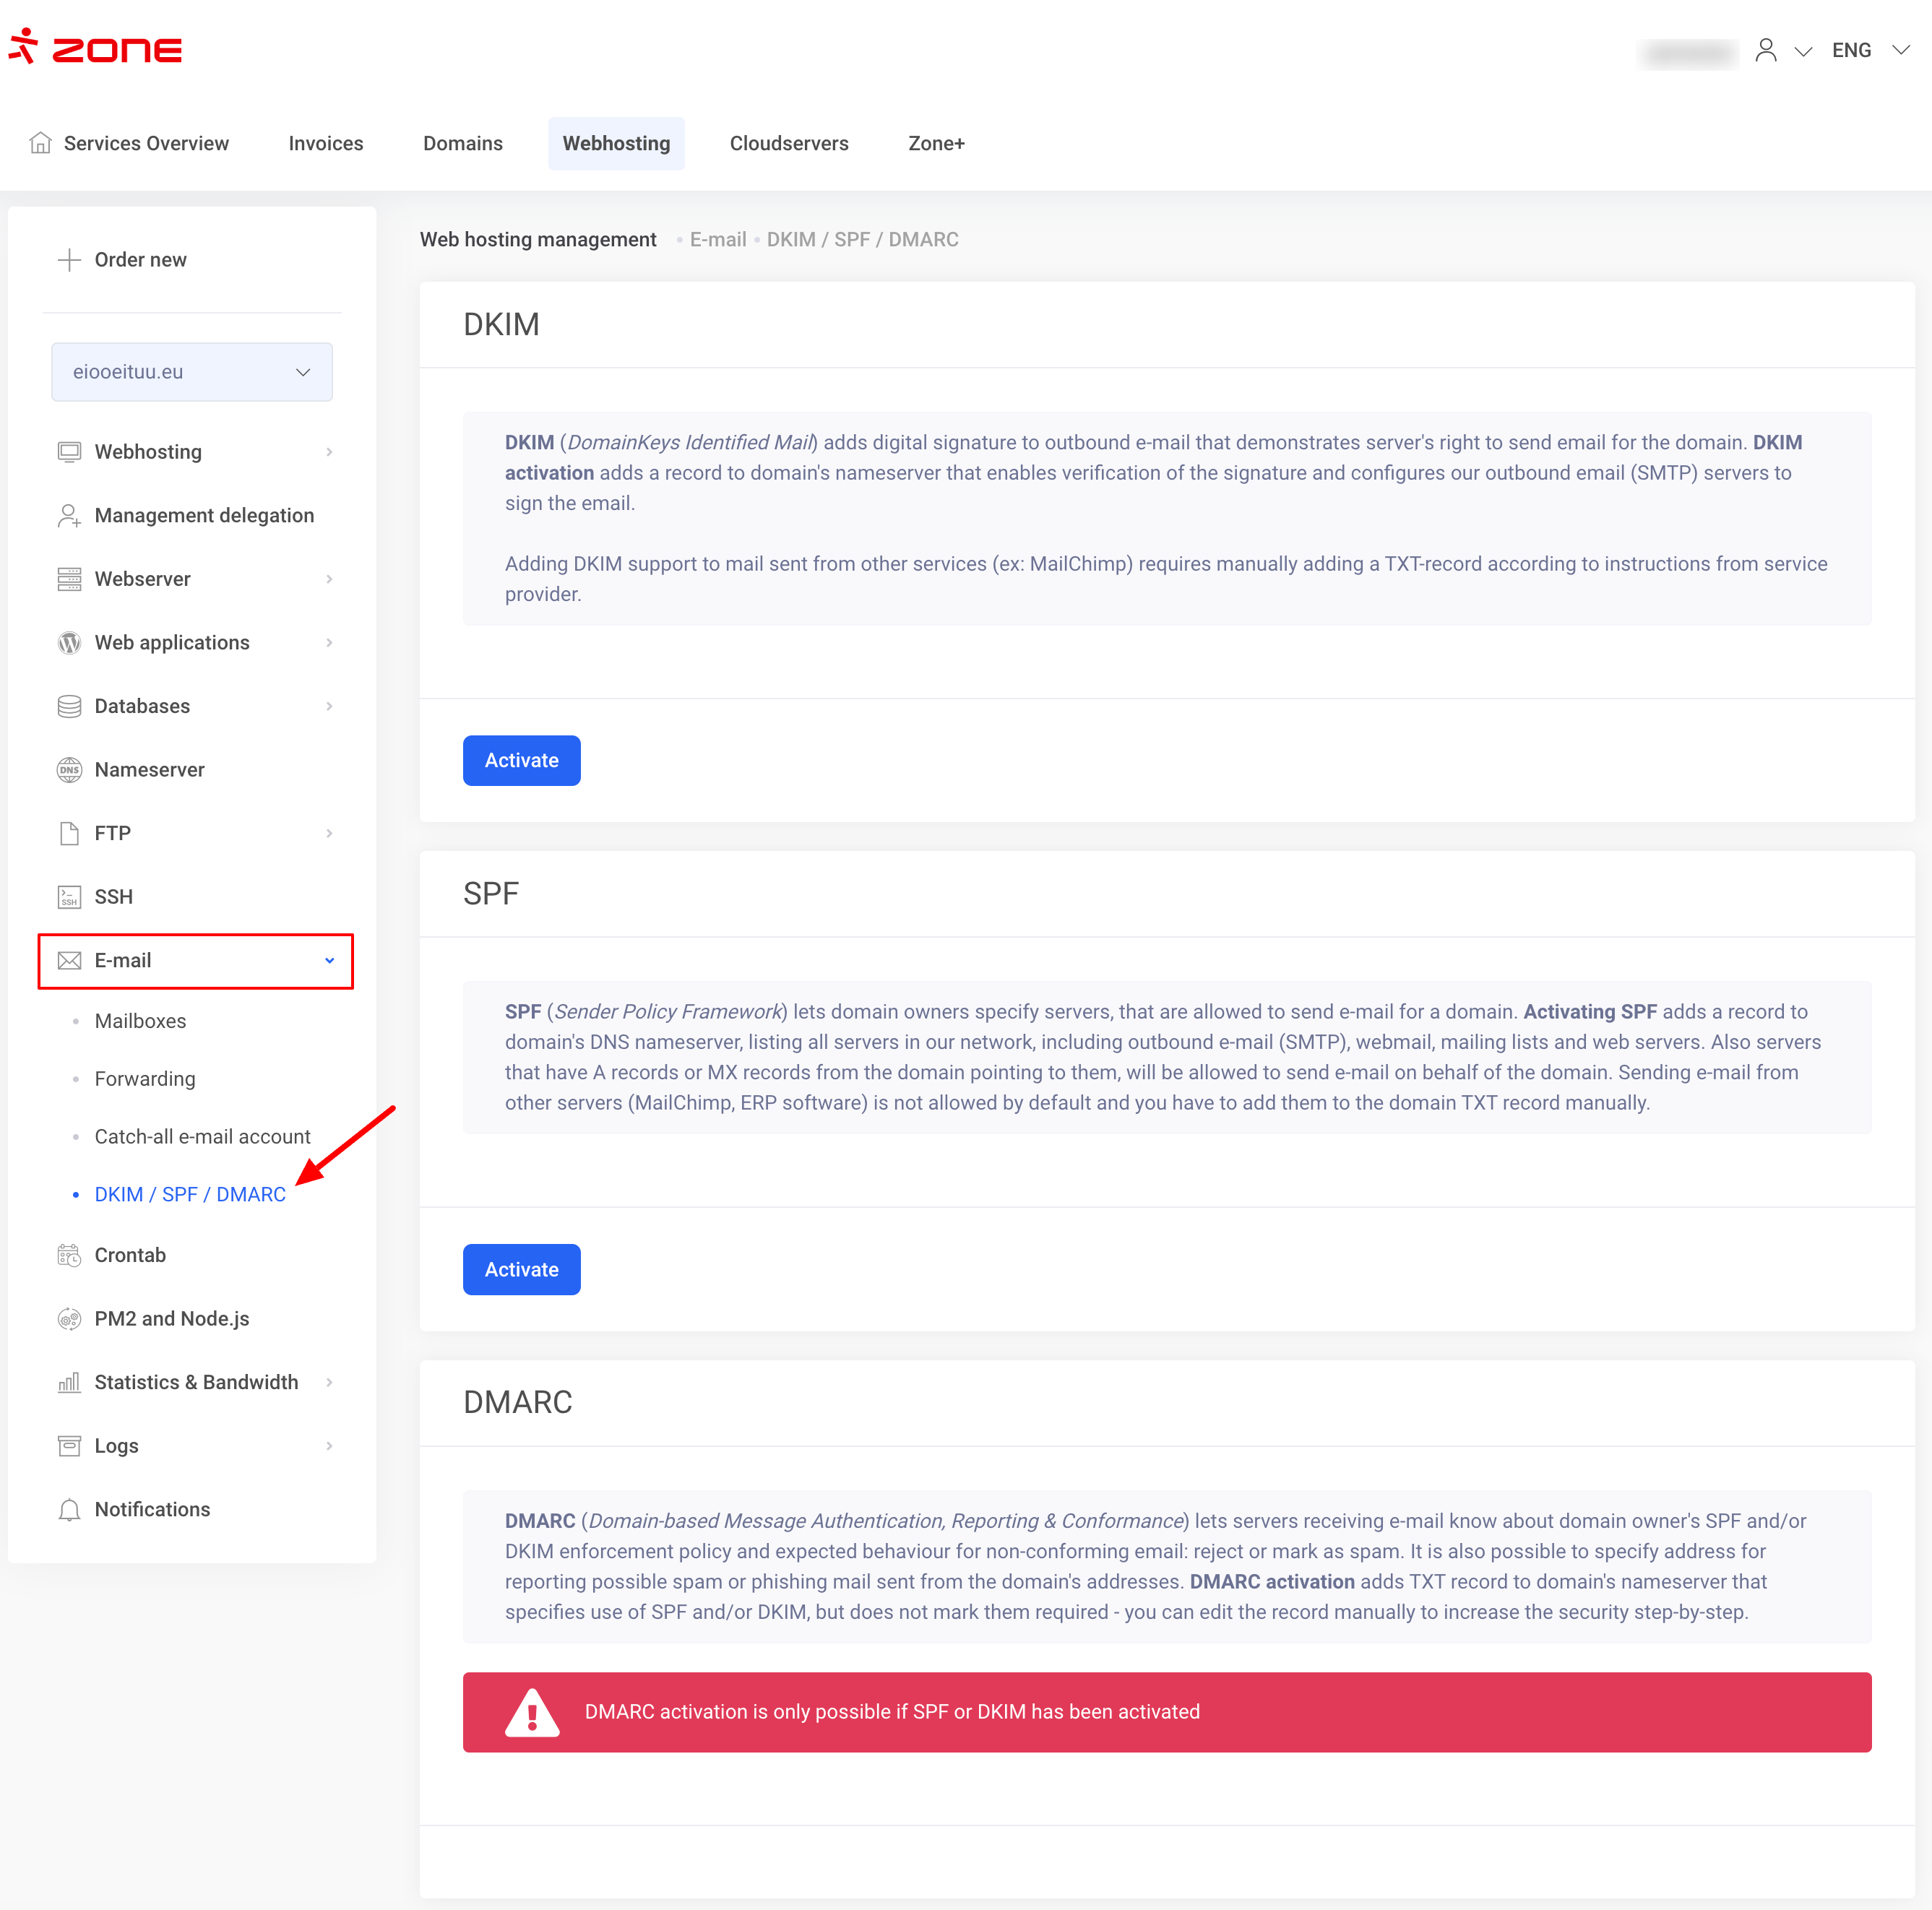Expand the Statistics & Bandwidth submenu
The width and height of the screenshot is (1932, 1910).
tap(329, 1382)
